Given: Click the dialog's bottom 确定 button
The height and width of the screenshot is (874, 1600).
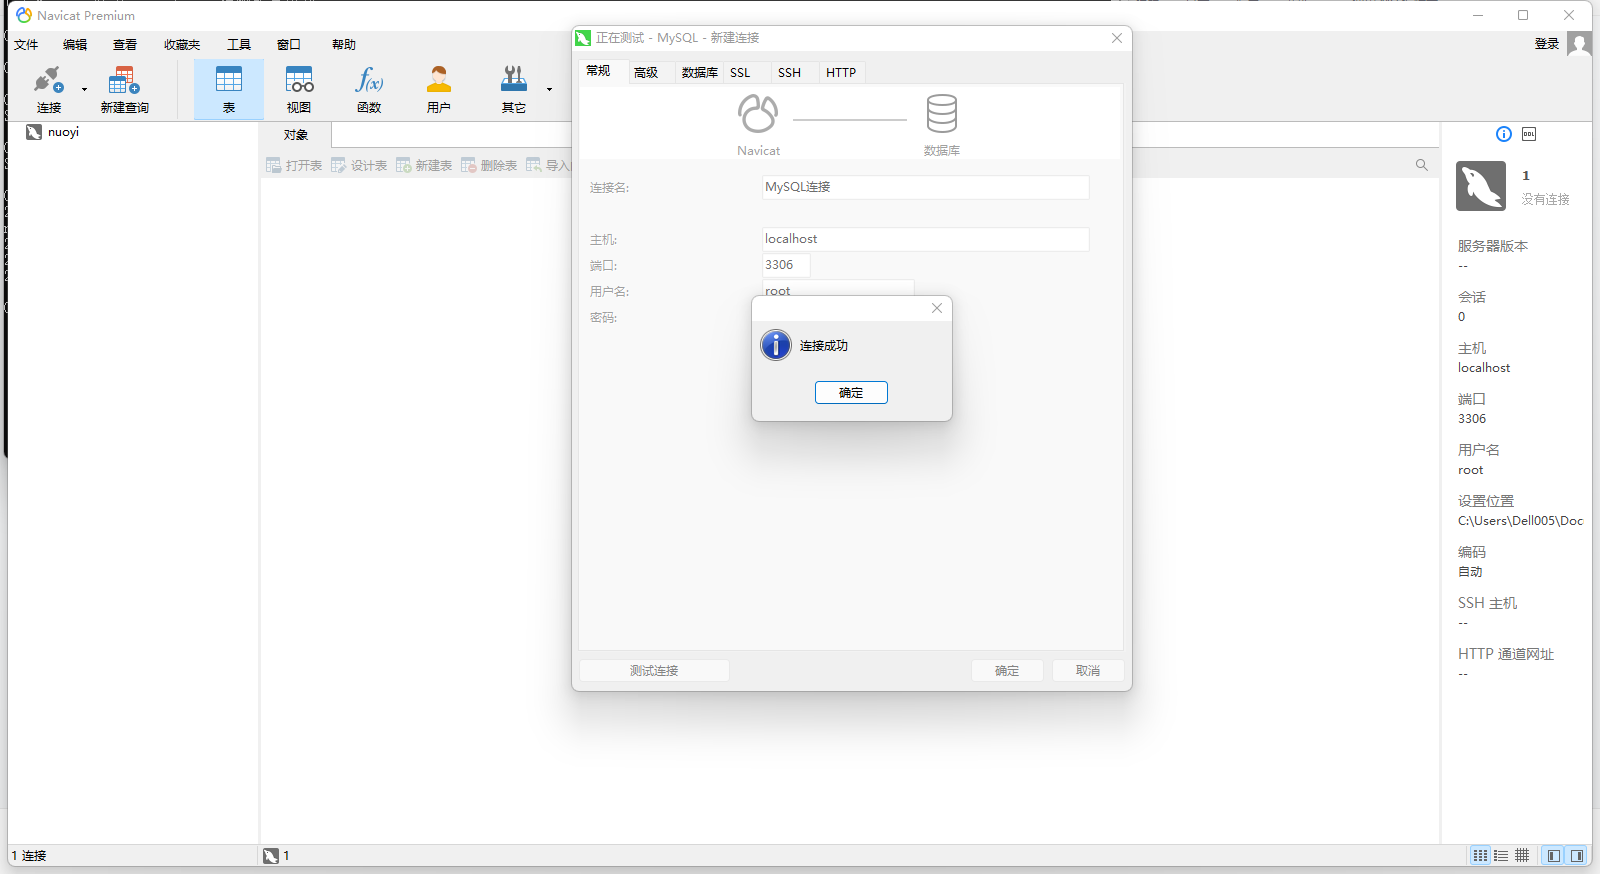Looking at the screenshot, I should coord(1007,671).
